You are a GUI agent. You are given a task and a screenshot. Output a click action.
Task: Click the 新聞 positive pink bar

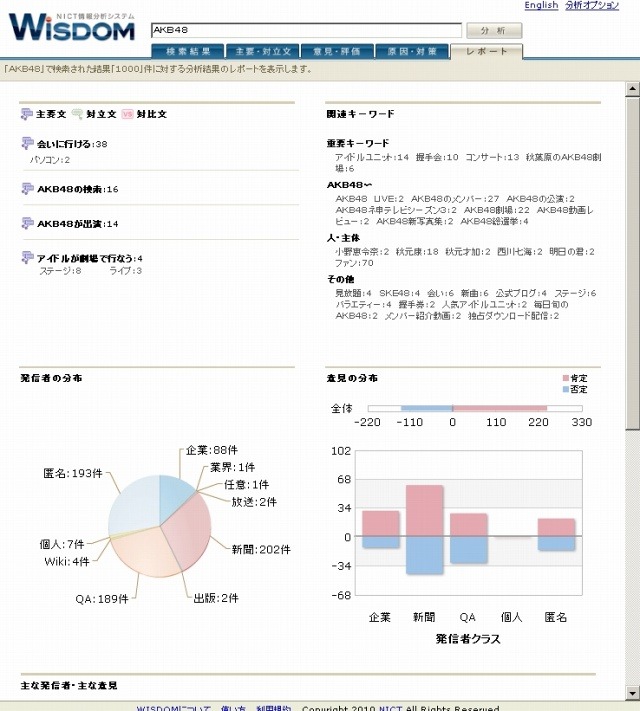[x=425, y=511]
